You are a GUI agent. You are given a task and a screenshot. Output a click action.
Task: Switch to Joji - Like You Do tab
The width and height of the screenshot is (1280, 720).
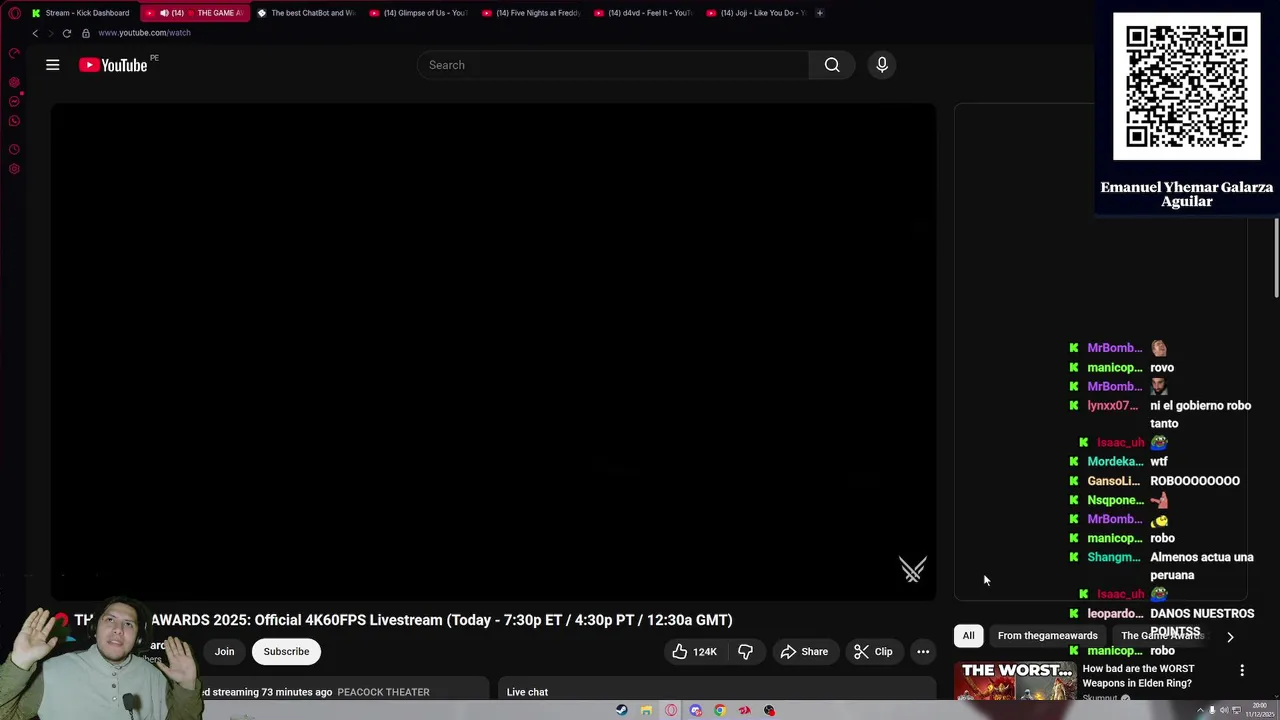pos(756,13)
